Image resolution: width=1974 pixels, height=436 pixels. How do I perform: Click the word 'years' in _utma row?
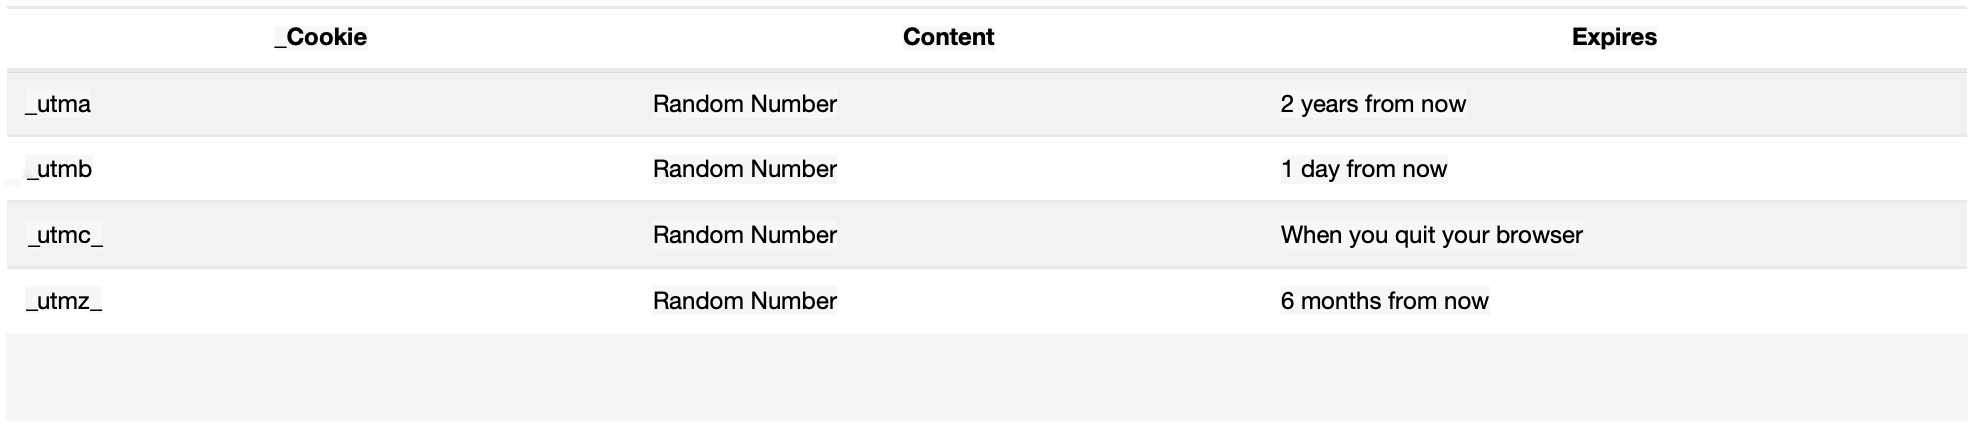tap(1329, 105)
